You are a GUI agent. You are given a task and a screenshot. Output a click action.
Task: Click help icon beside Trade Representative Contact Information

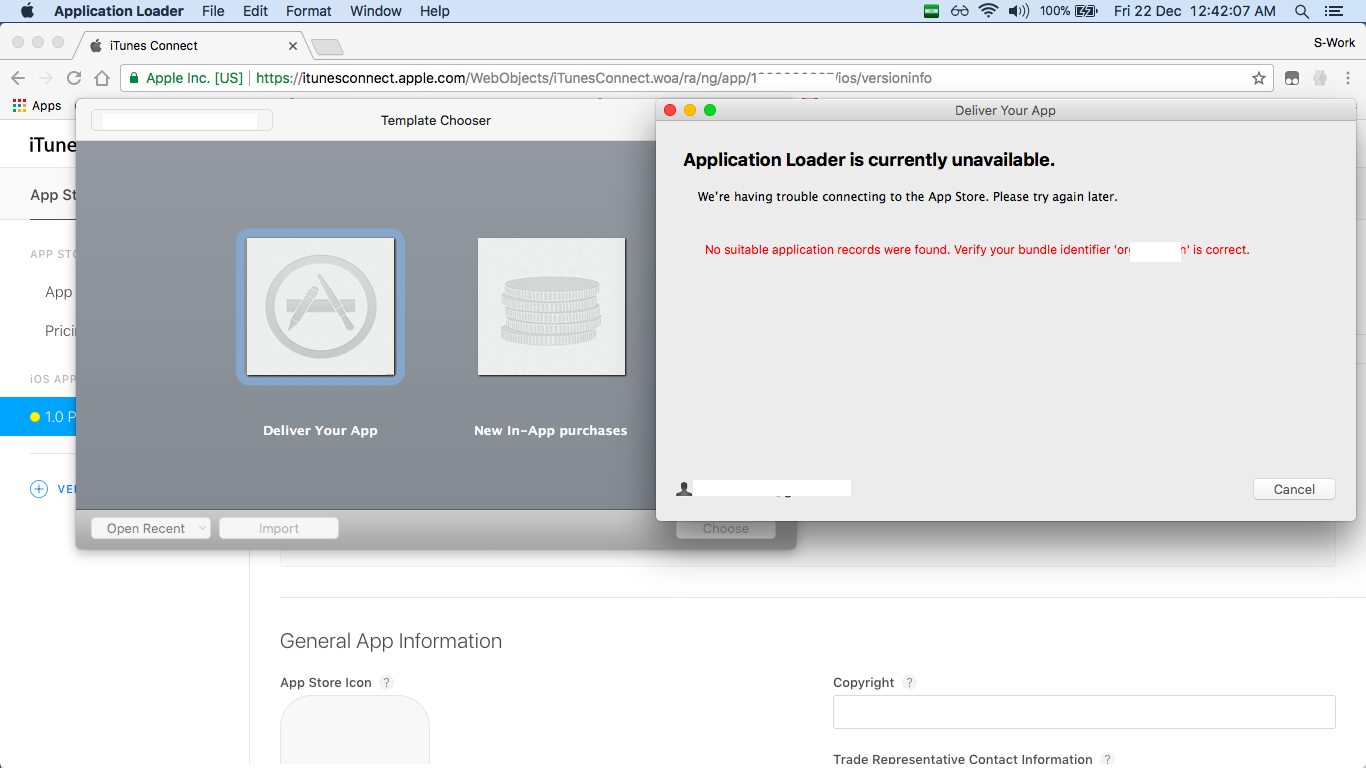point(1107,760)
